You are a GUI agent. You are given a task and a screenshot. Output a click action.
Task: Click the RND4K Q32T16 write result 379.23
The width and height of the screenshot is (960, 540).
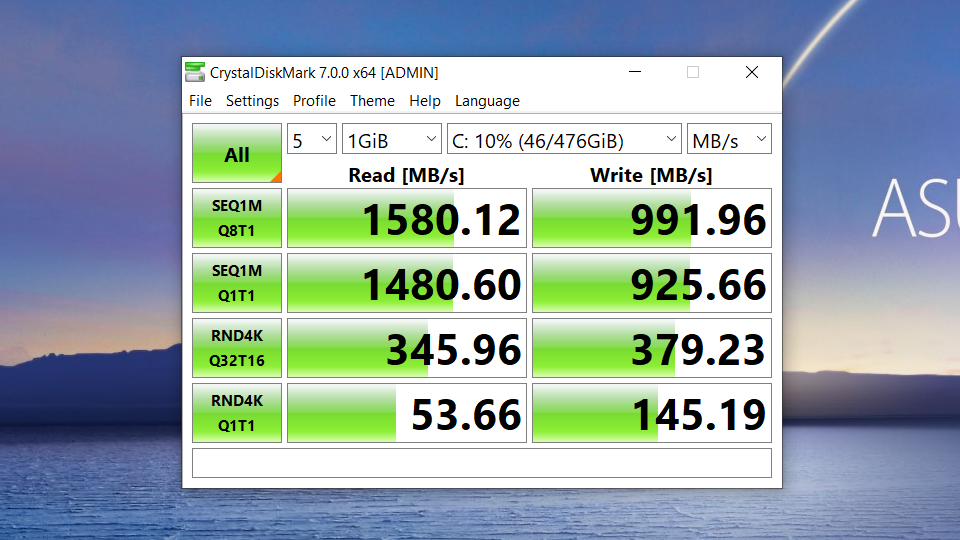pyautogui.click(x=652, y=348)
